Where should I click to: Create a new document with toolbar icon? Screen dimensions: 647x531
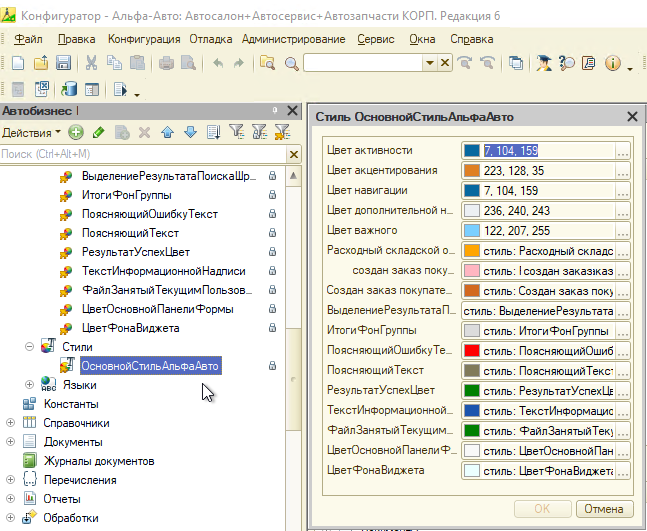[x=18, y=63]
